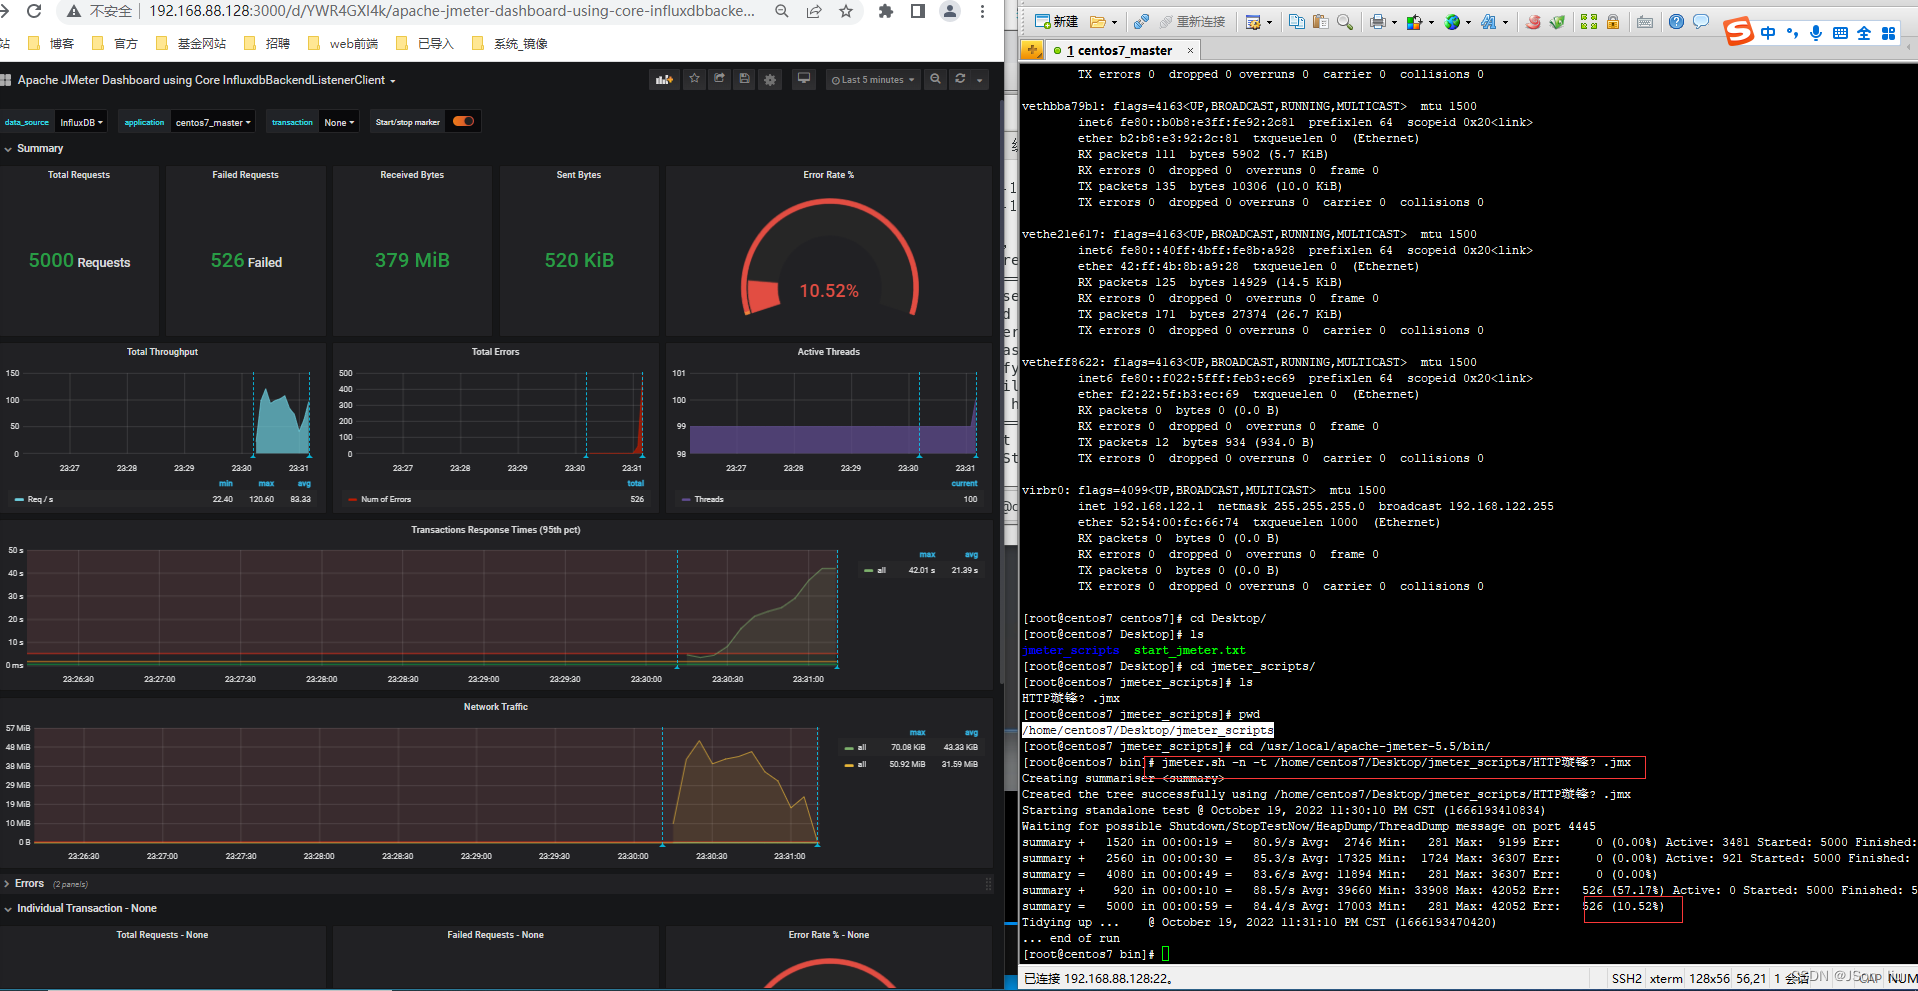Viewport: 1918px width, 991px height.
Task: Copy selection in Xshell toolbar
Action: tap(1297, 22)
